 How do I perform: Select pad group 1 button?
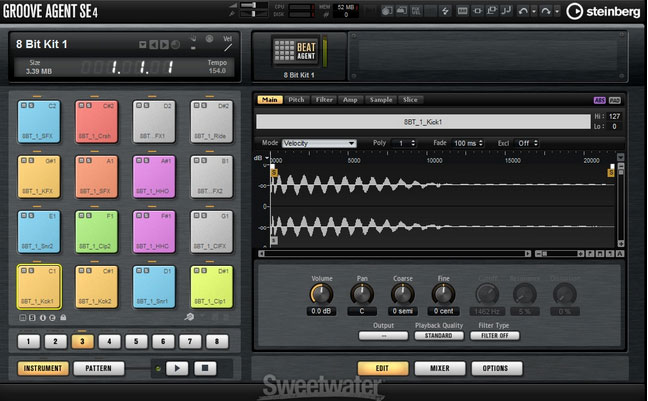pyautogui.click(x=29, y=341)
